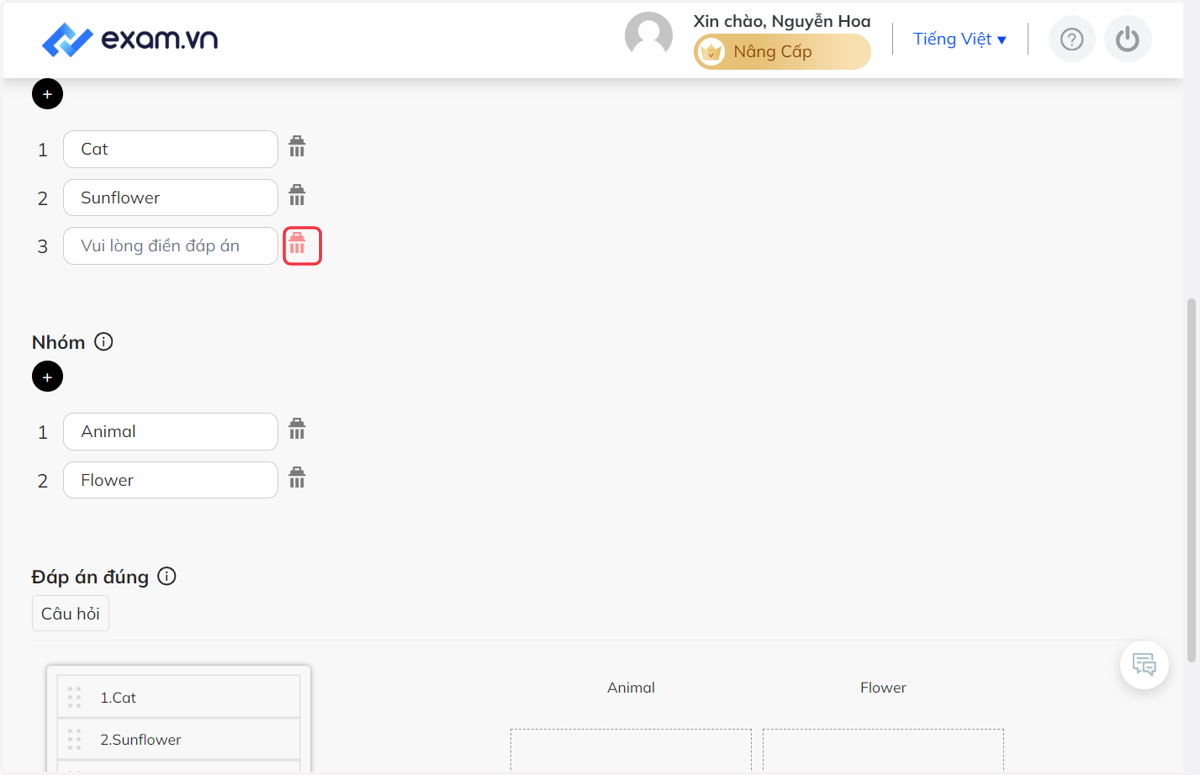Open the Tiếng Việt language dropdown
1200x775 pixels.
[959, 39]
